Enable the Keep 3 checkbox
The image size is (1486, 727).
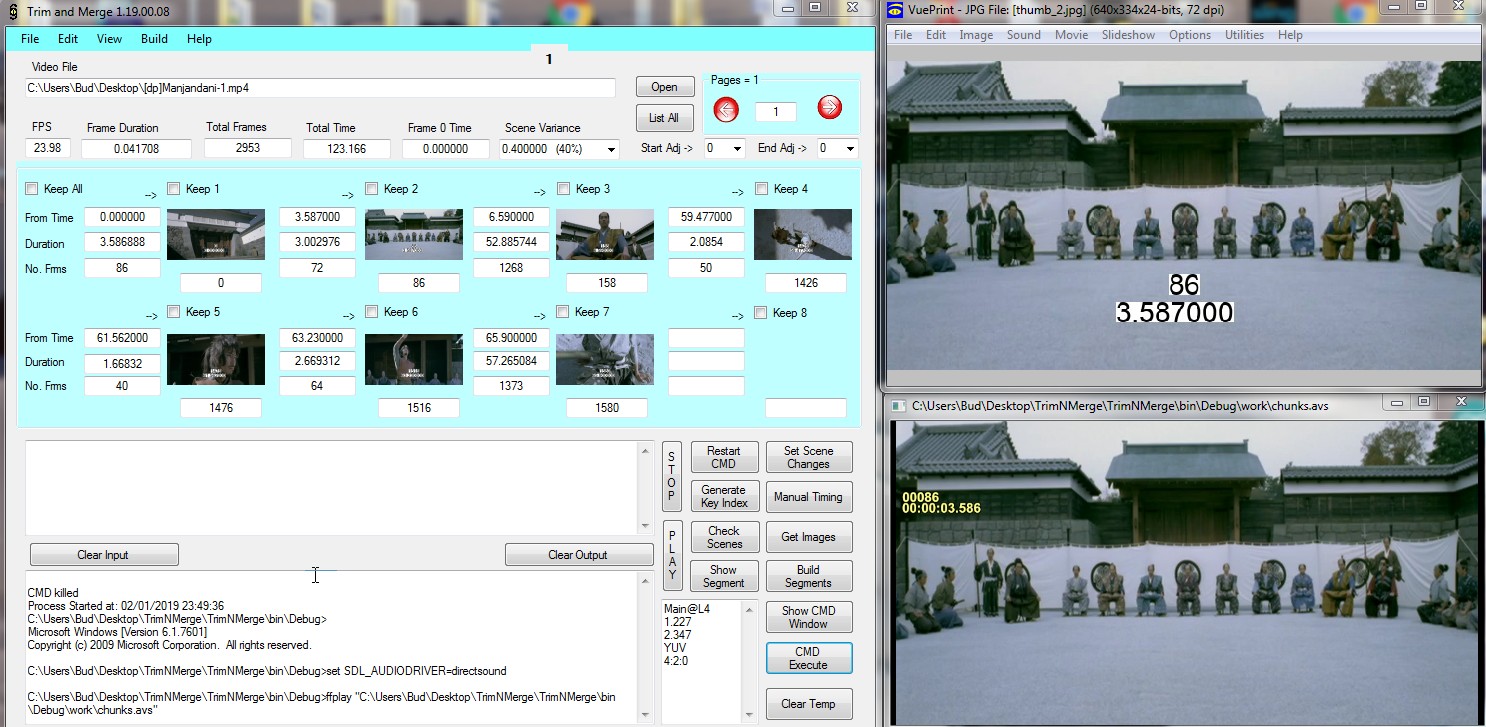(563, 189)
